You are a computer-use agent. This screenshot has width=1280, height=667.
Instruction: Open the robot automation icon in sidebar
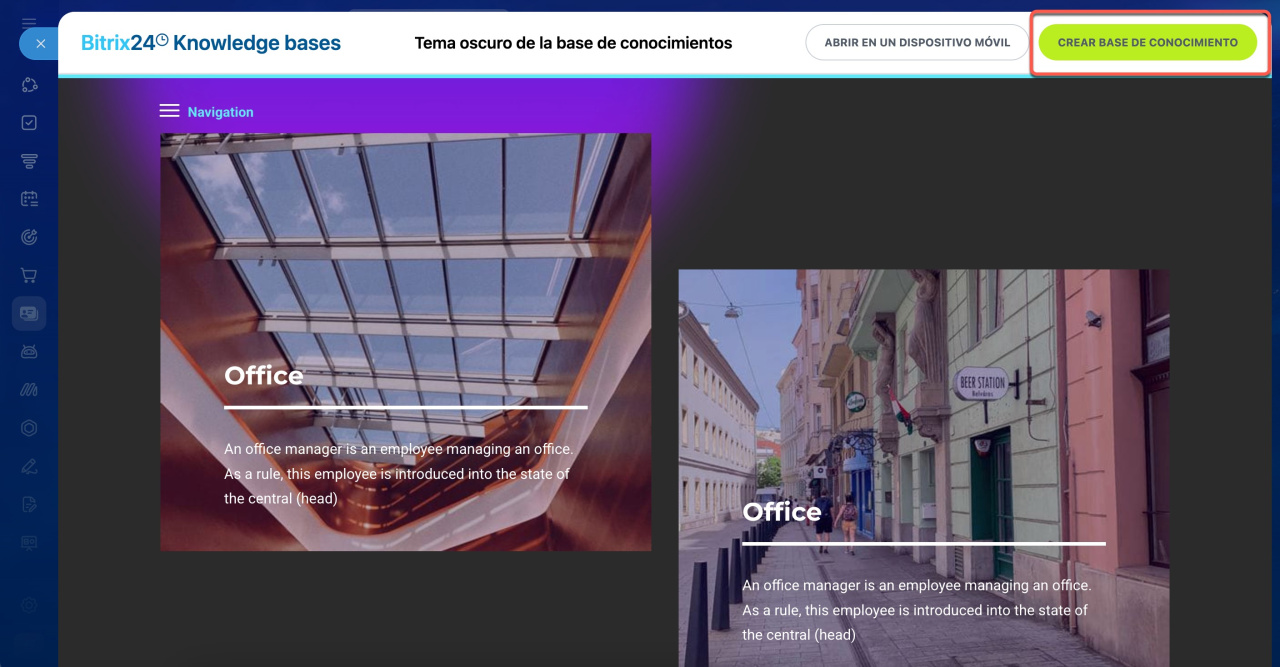[29, 351]
